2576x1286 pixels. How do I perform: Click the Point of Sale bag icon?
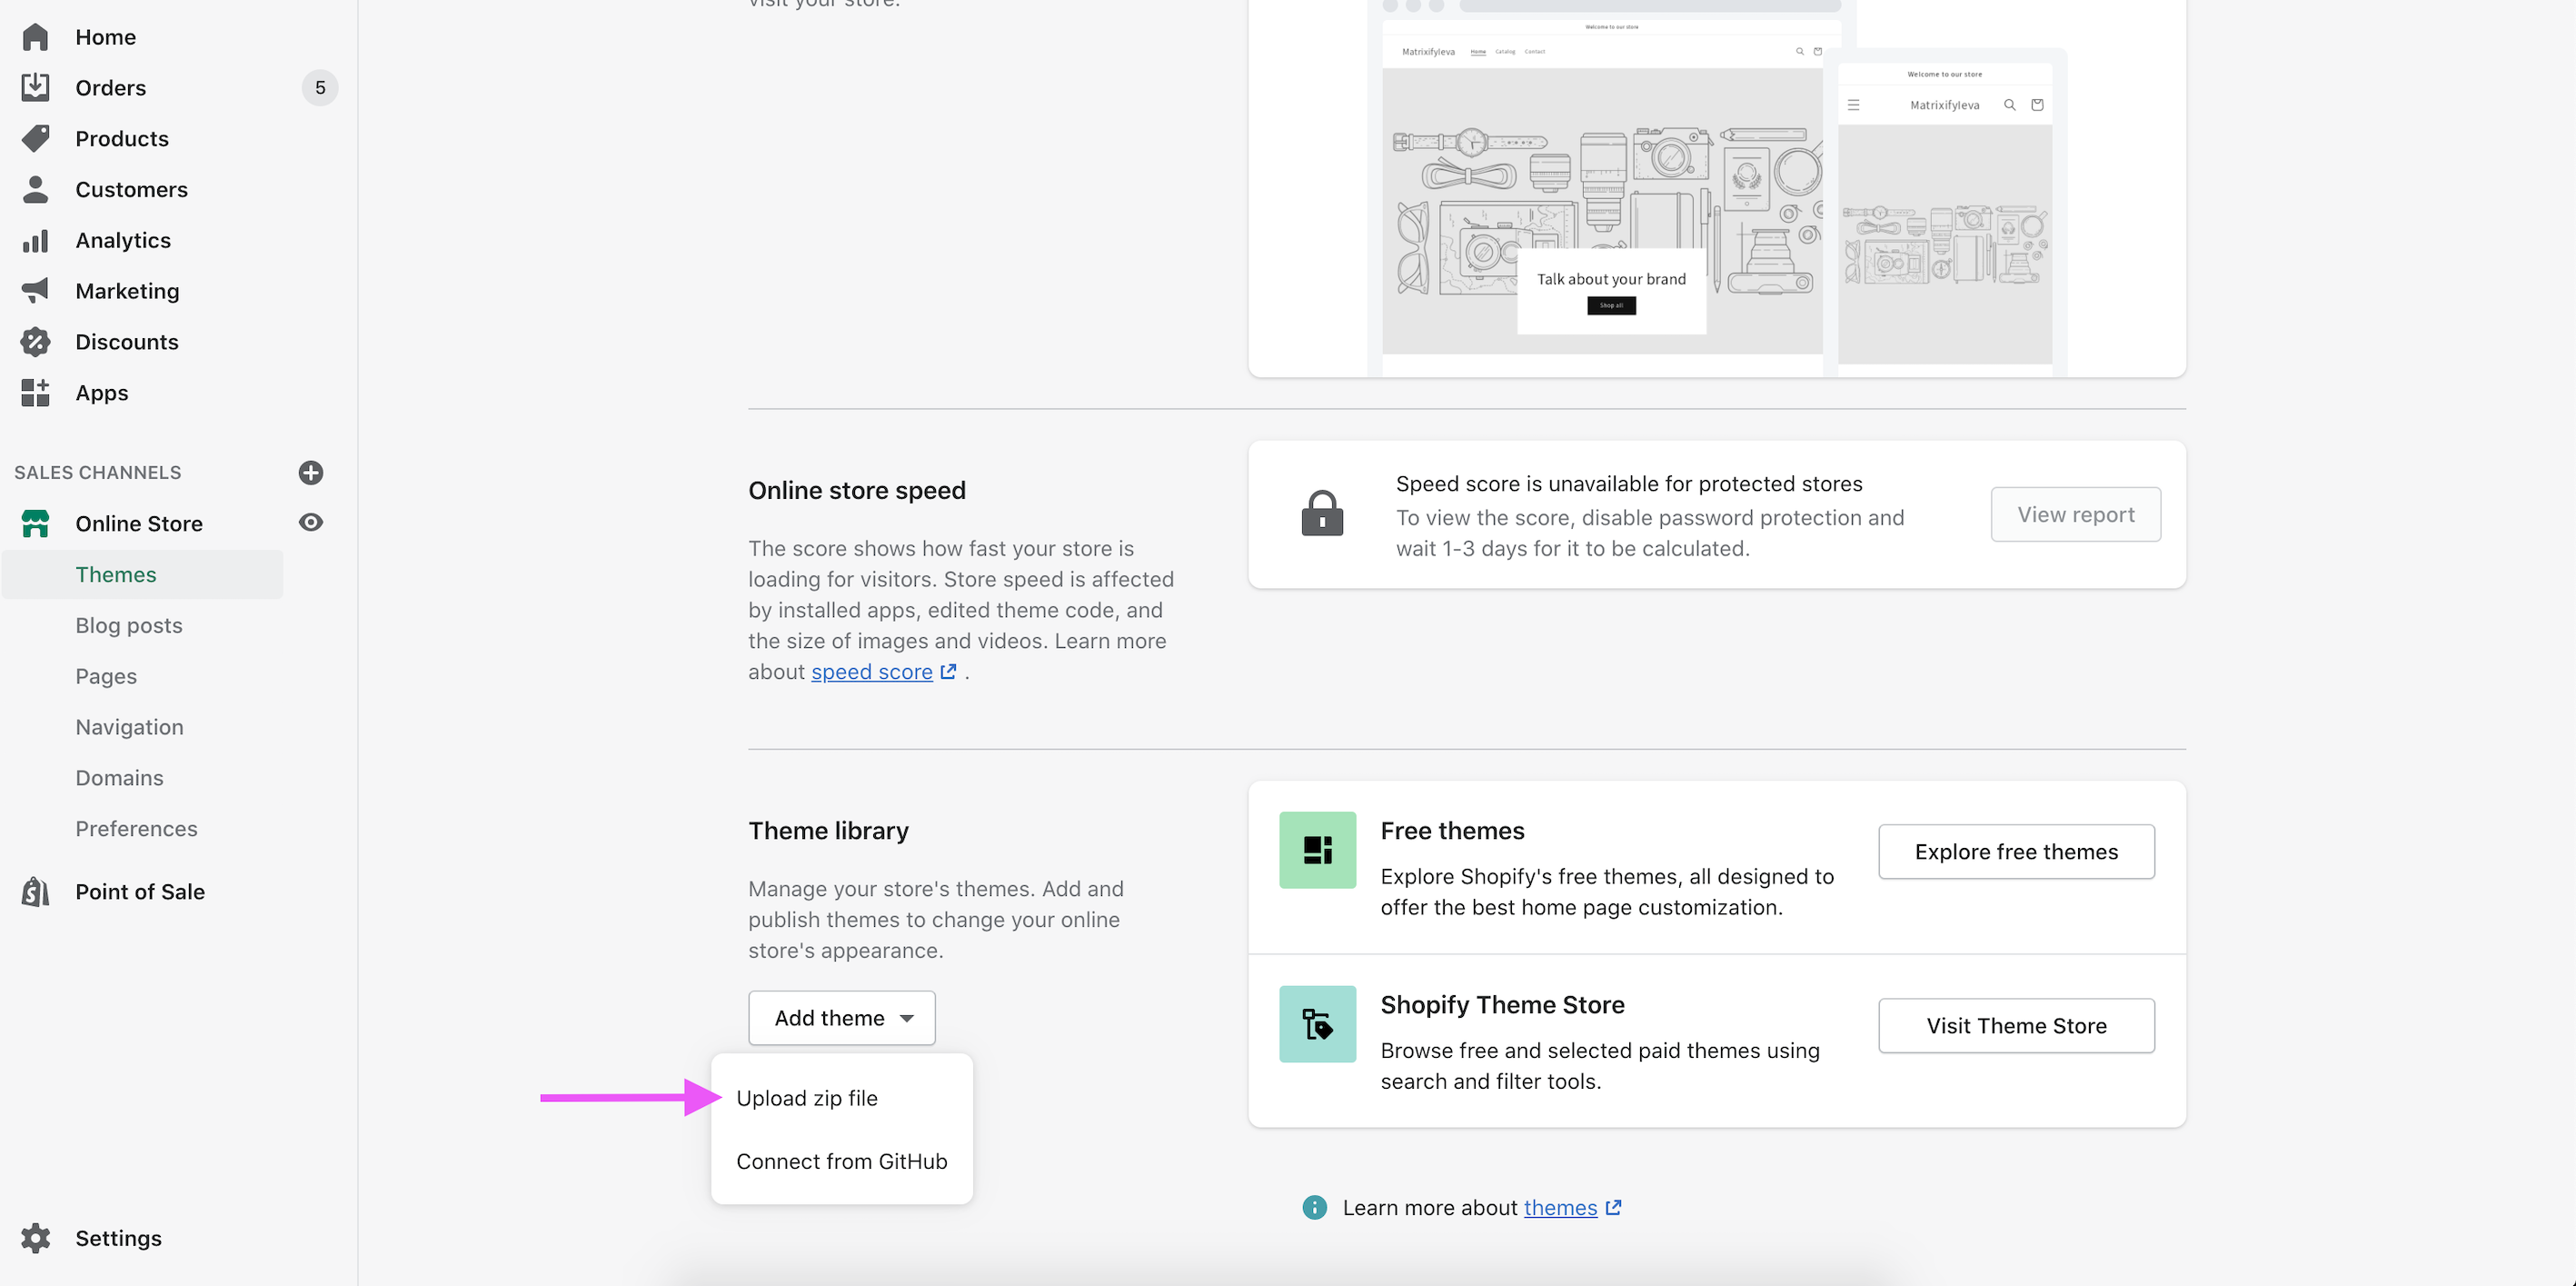point(35,892)
